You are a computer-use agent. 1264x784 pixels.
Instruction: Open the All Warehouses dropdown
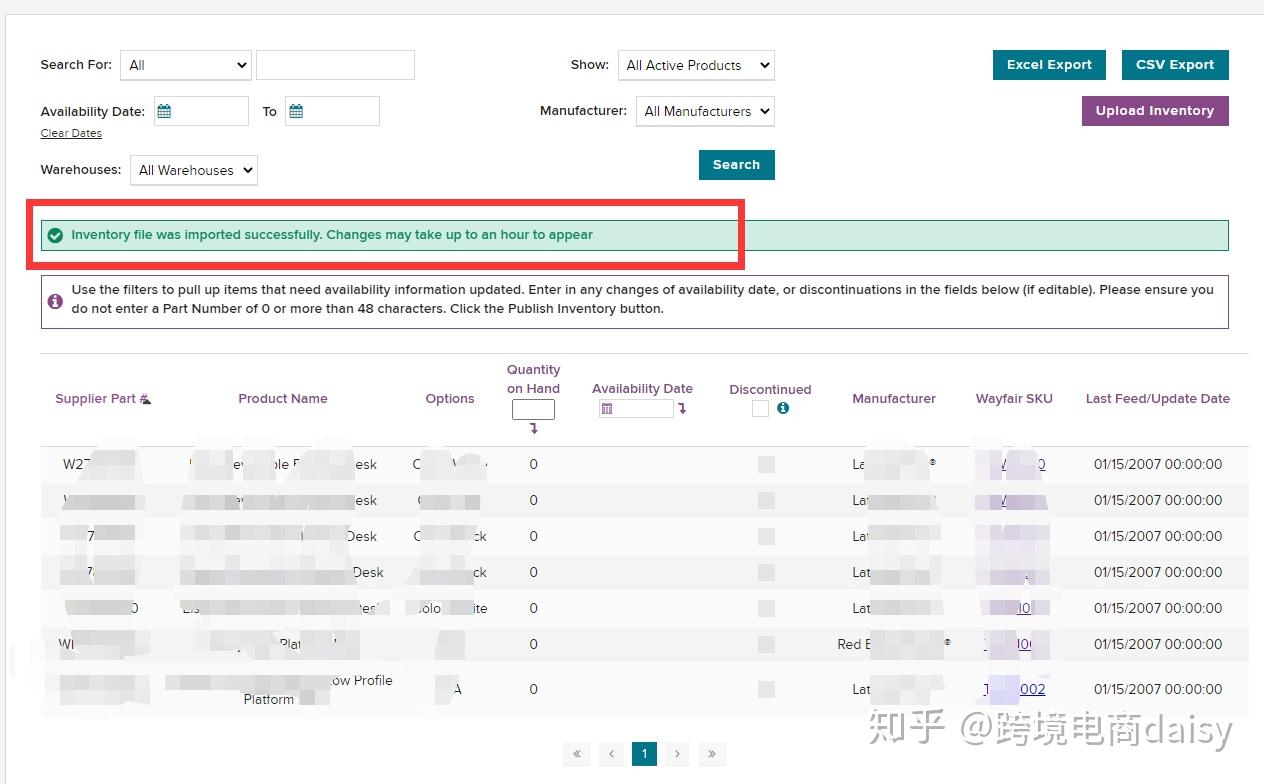pos(193,170)
